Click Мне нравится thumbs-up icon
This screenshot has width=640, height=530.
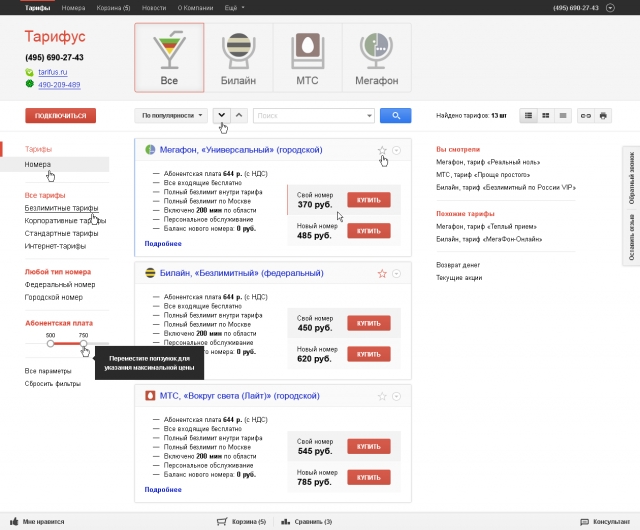(14, 521)
